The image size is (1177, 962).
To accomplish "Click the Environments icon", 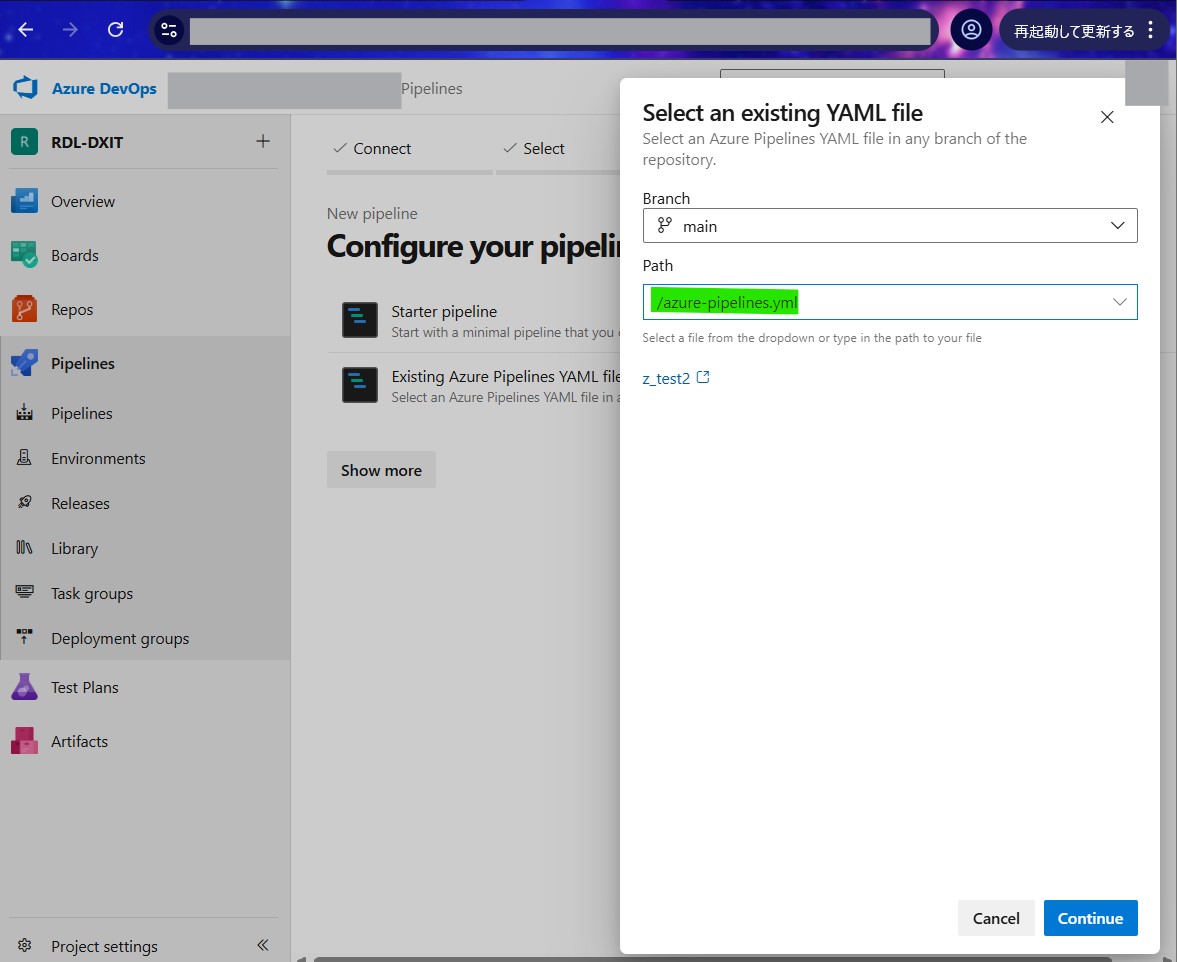I will click(24, 457).
